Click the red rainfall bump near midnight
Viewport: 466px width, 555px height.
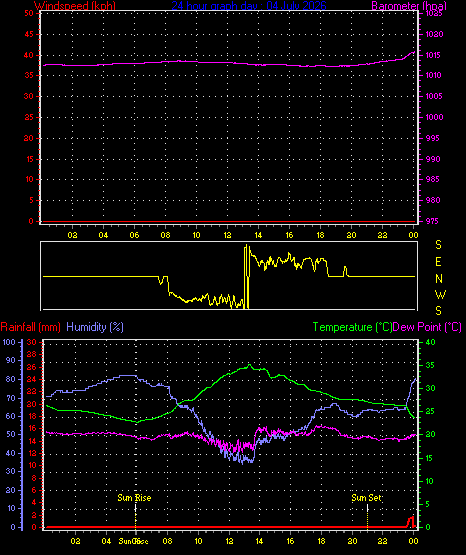pos(411,522)
